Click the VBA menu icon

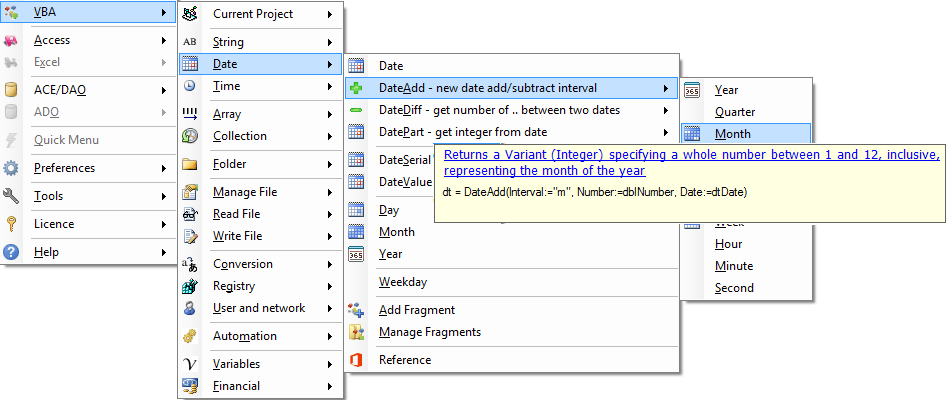coord(11,12)
